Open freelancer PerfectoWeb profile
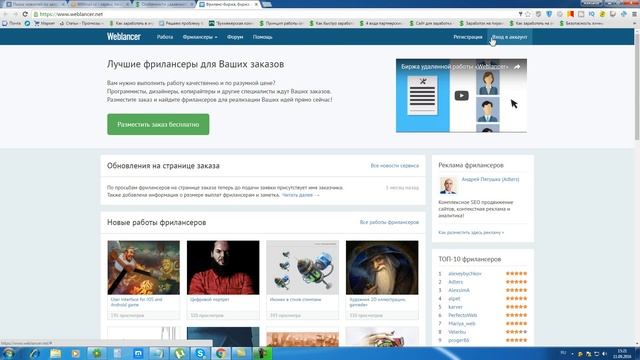 (x=462, y=315)
